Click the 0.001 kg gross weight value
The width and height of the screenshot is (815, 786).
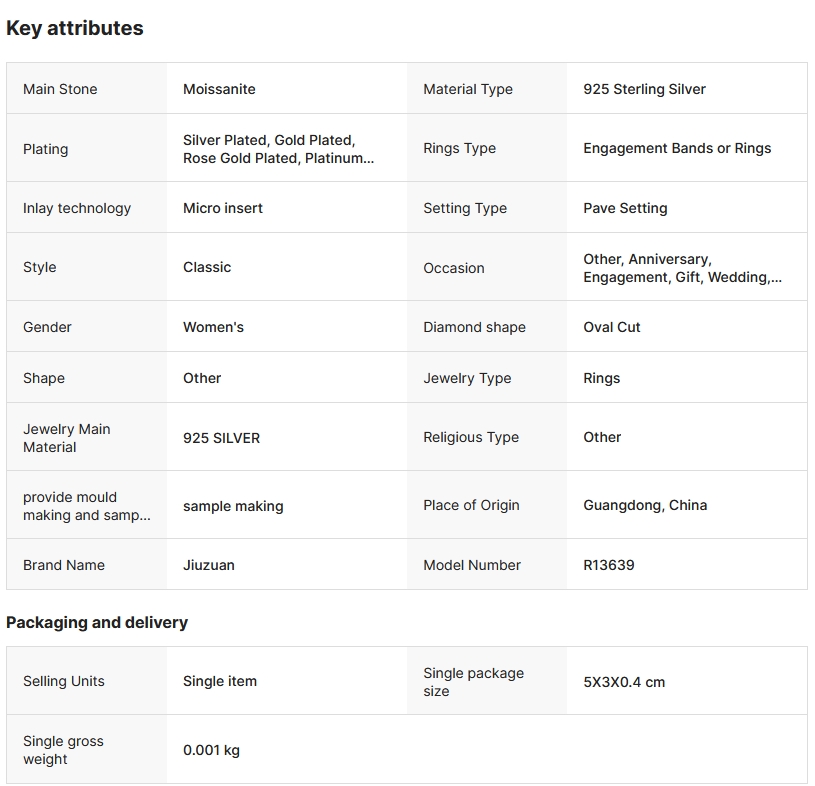[x=211, y=750]
